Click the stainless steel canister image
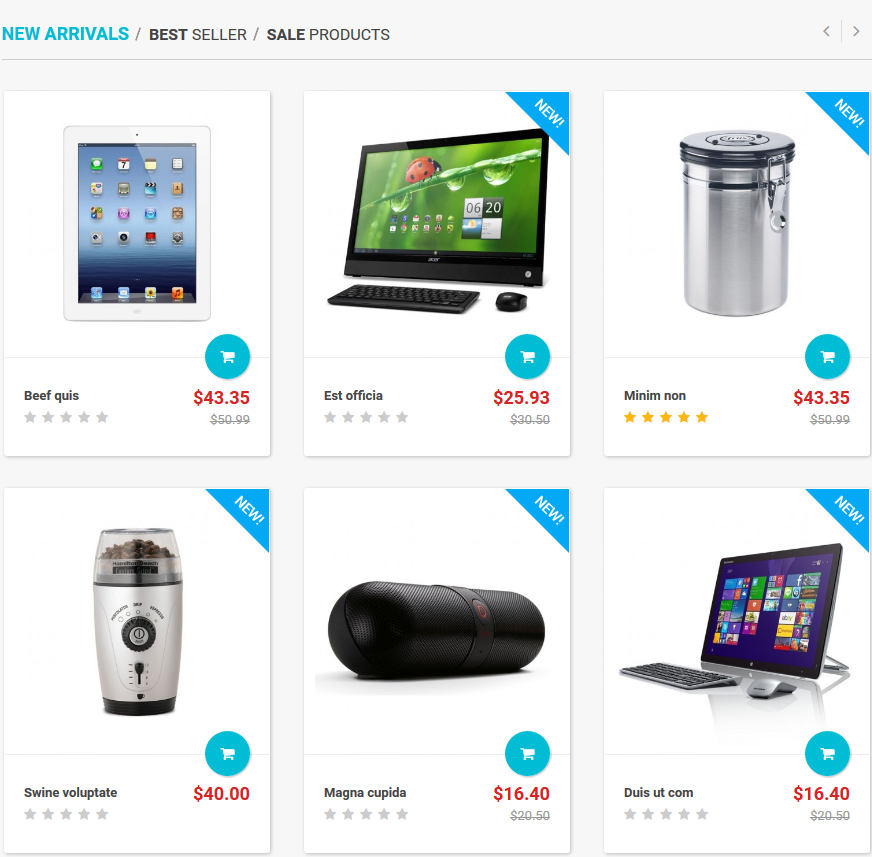 736,223
